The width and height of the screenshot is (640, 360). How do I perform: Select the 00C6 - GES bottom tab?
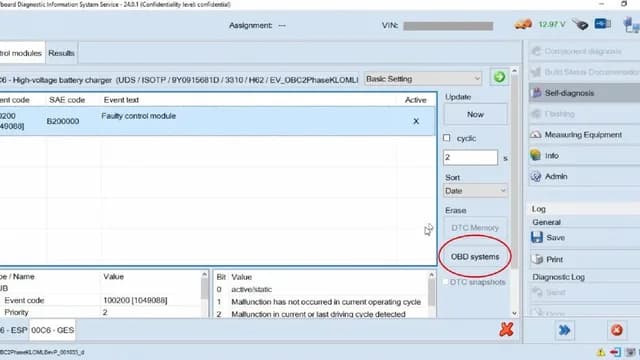[x=53, y=330]
